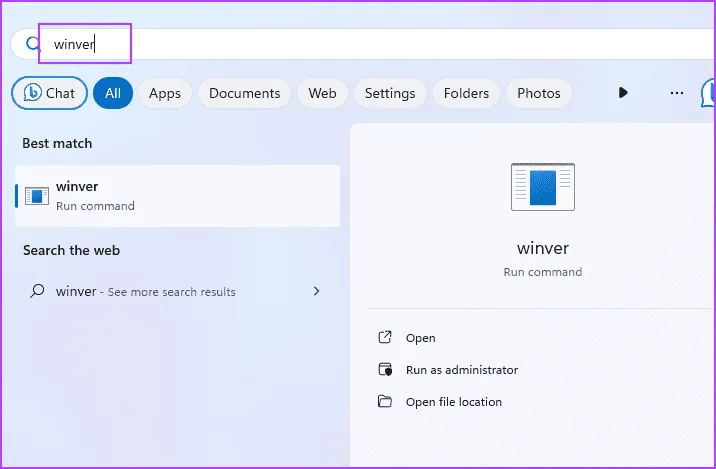
Task: Switch to Folders filter
Action: pyautogui.click(x=466, y=93)
